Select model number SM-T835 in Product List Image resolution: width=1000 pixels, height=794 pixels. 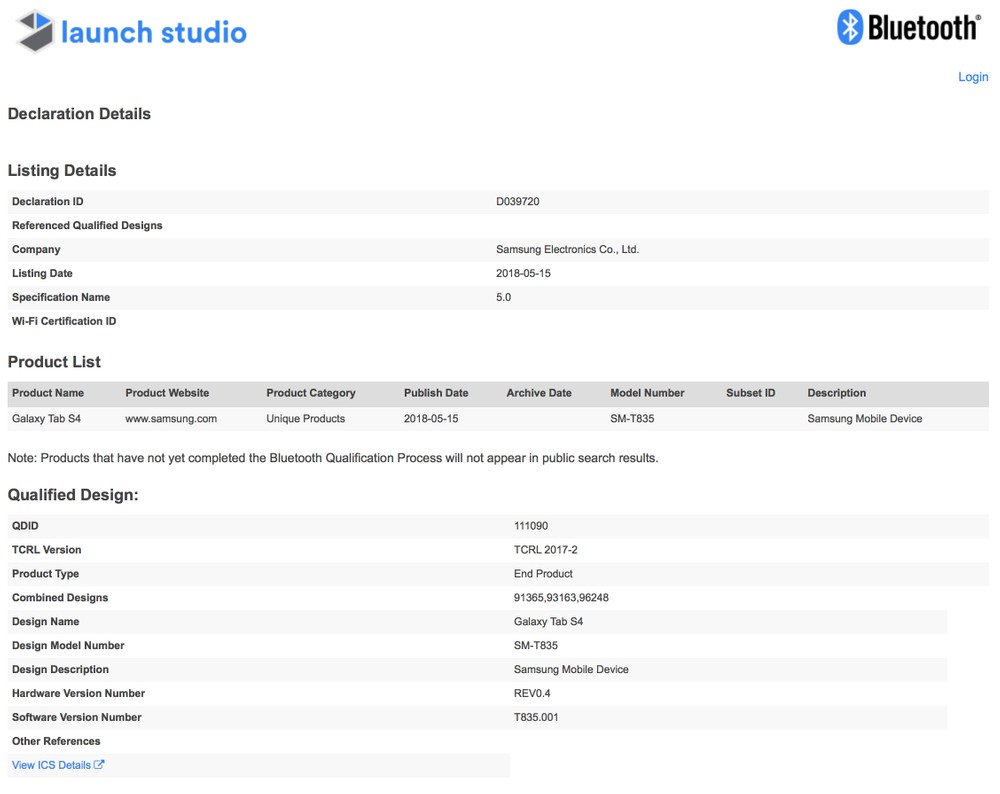click(x=632, y=418)
